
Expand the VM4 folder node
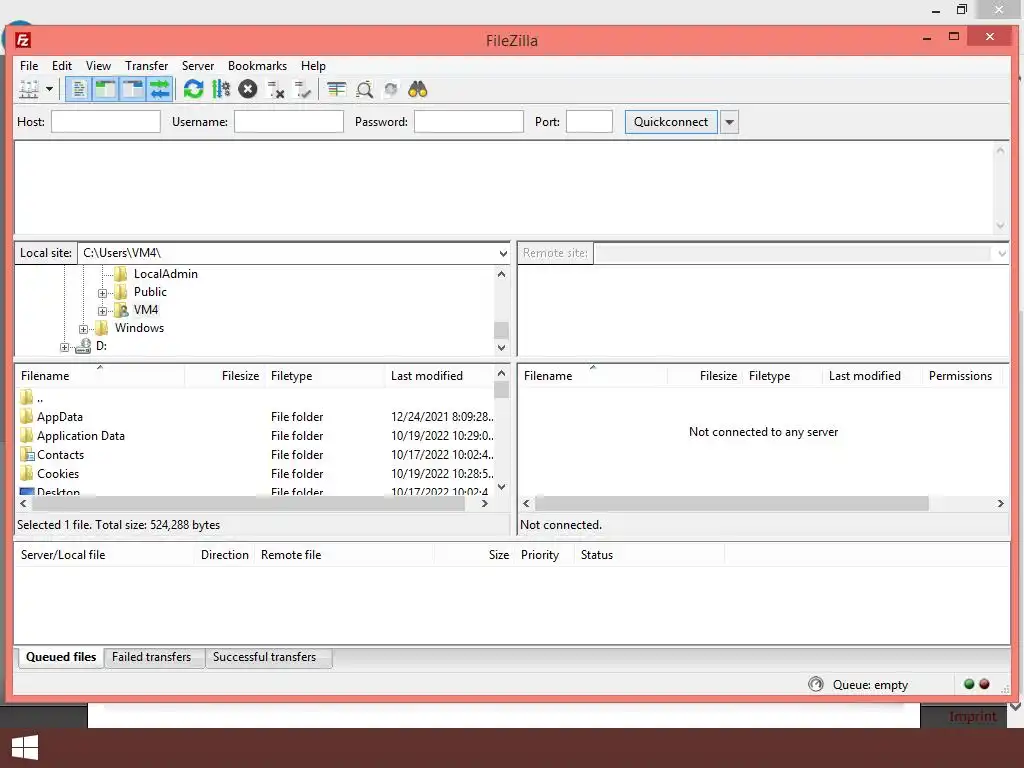pos(102,311)
